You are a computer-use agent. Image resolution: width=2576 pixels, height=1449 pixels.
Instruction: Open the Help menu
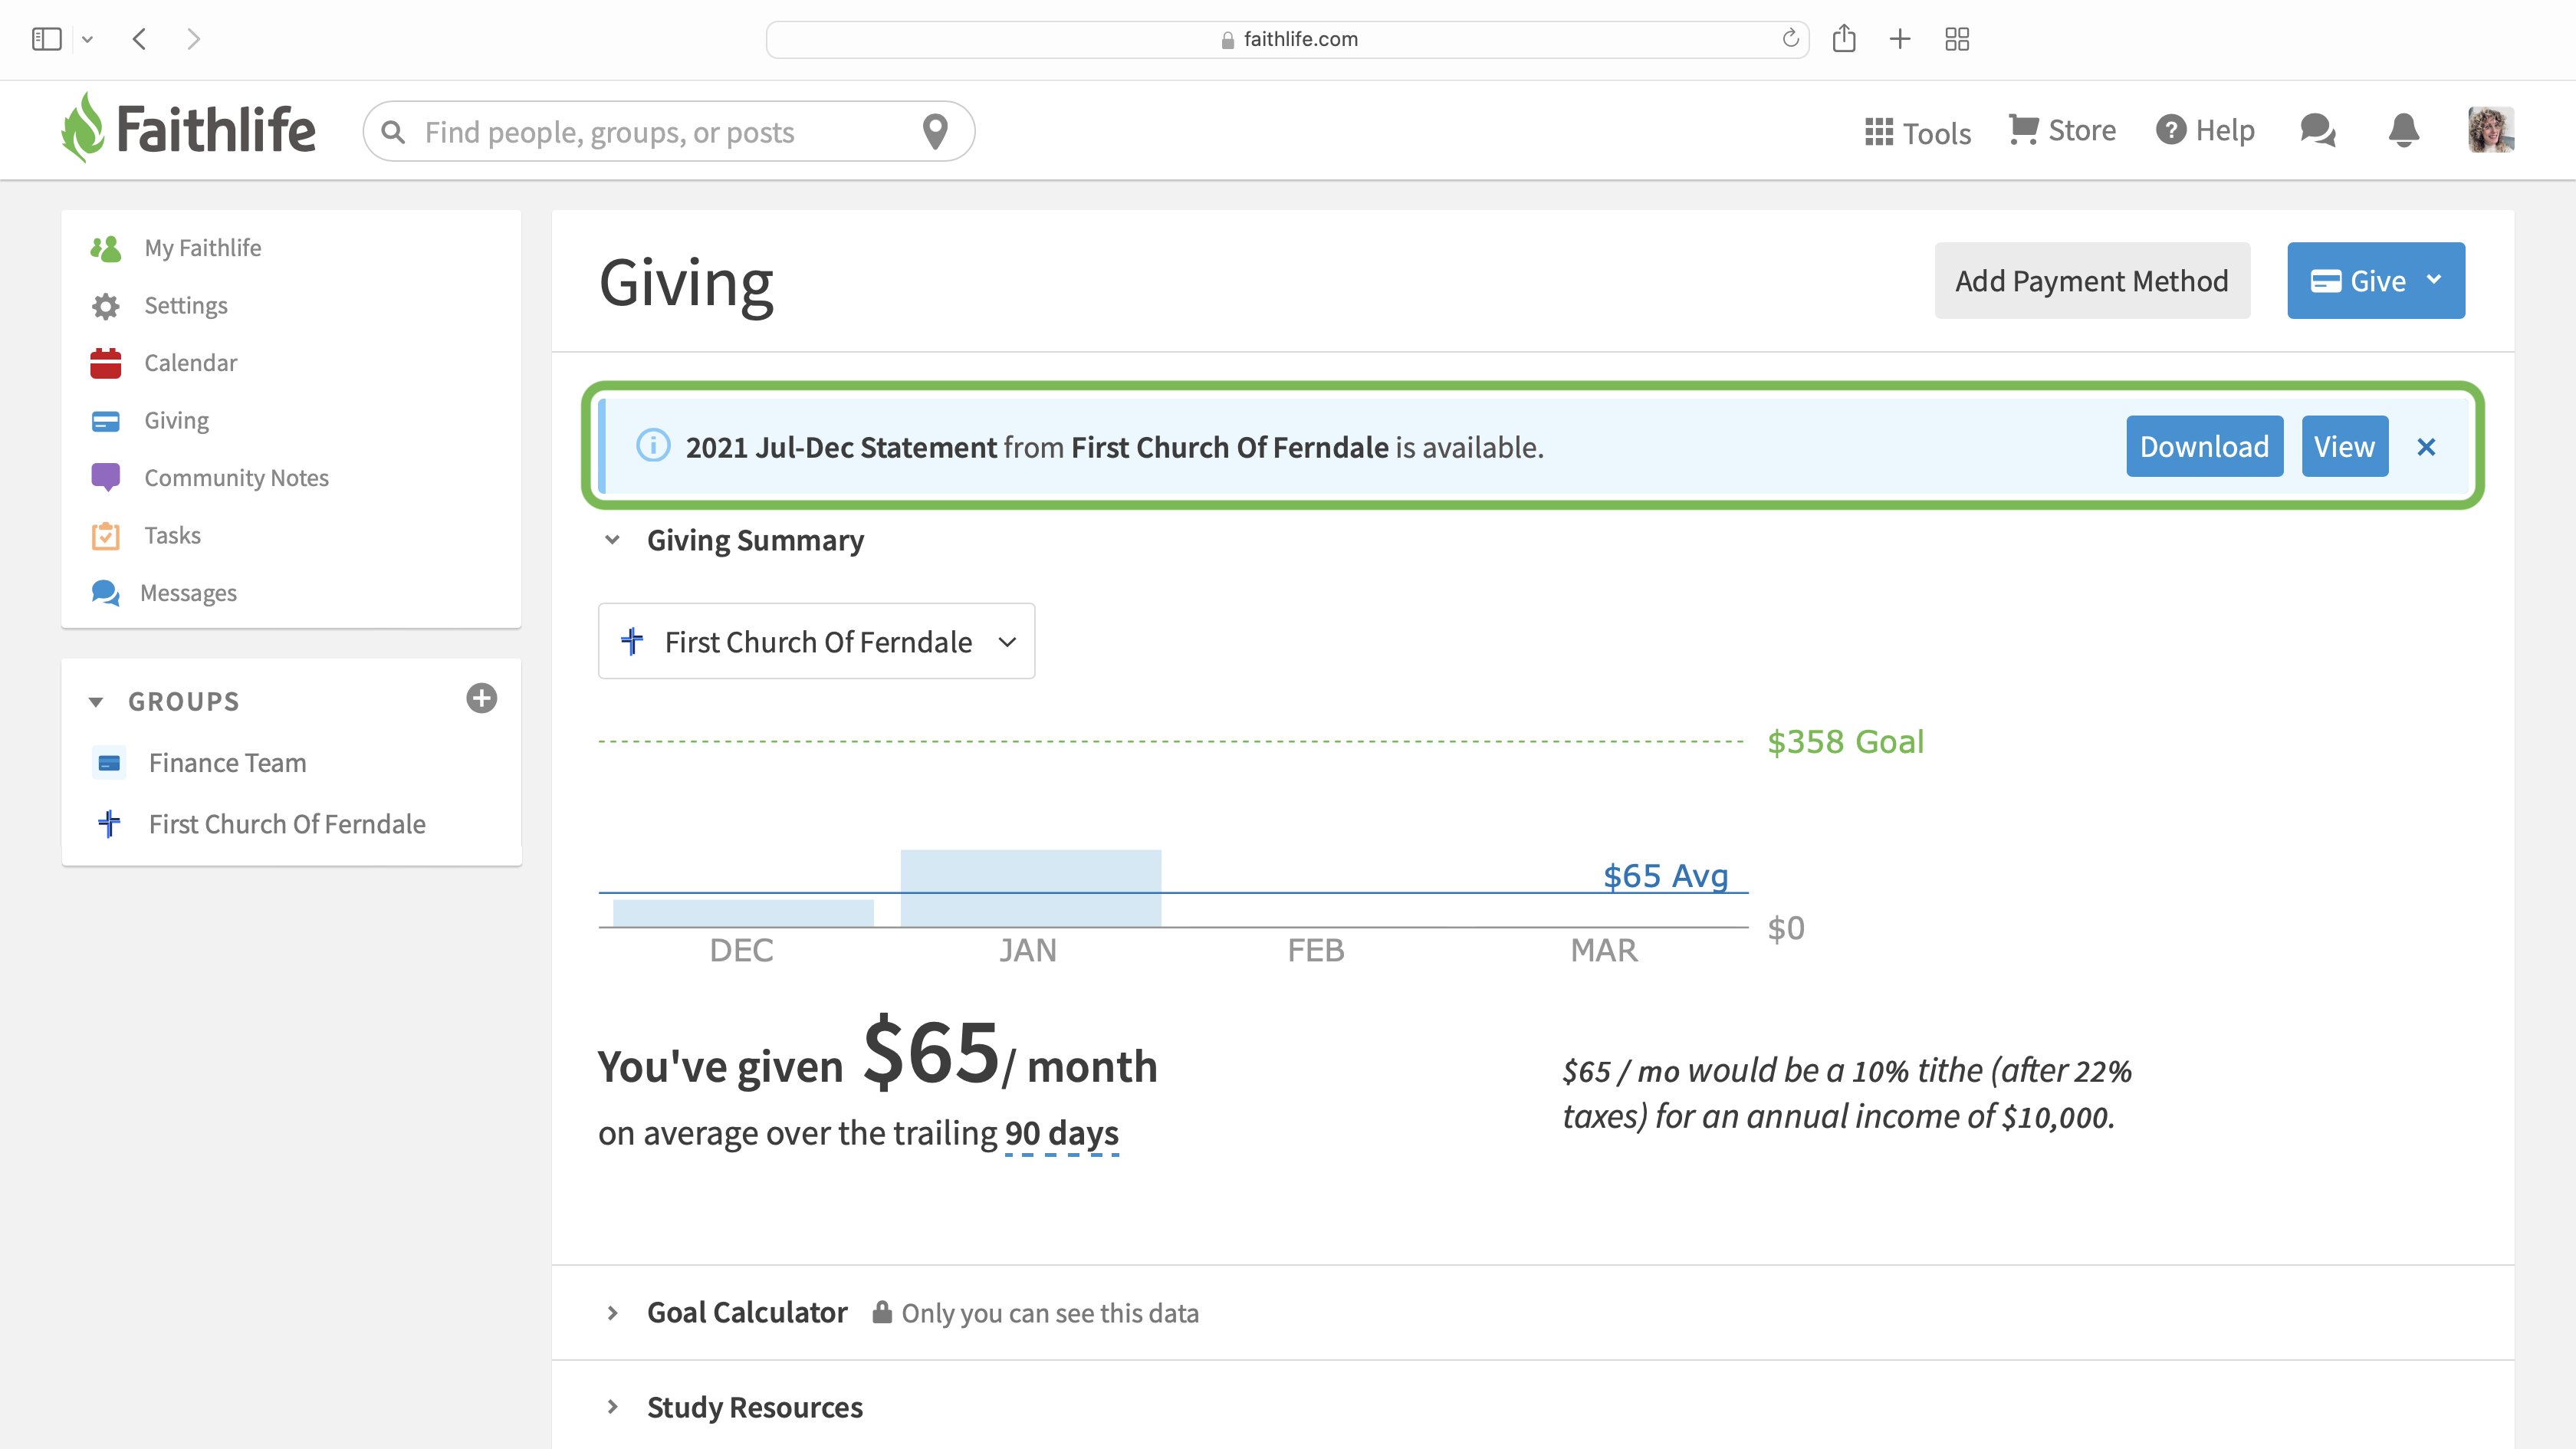[2205, 130]
